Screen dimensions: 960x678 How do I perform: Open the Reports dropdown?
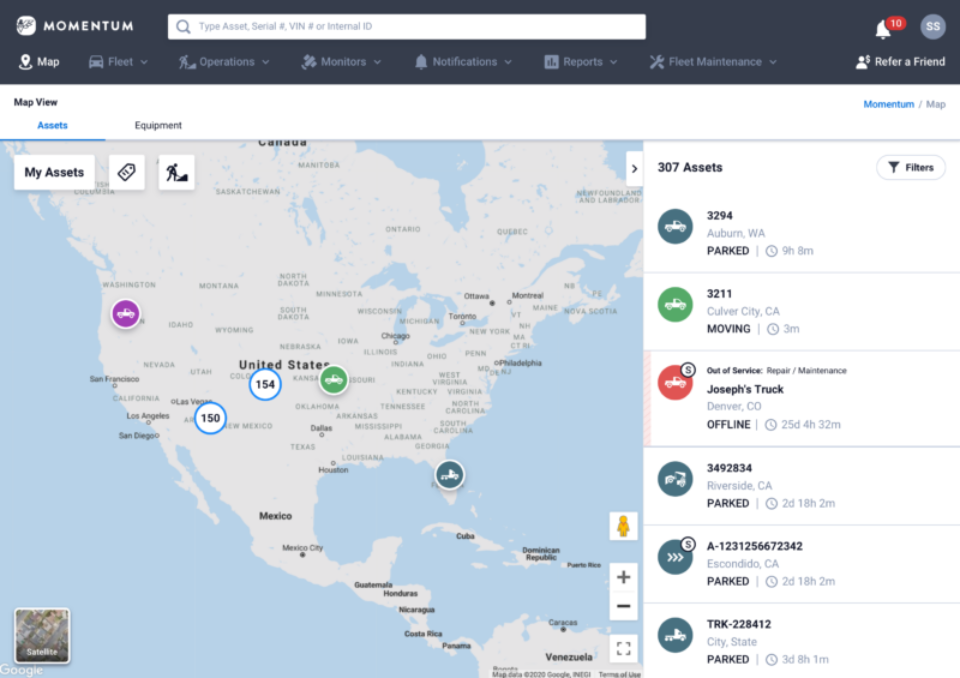[x=580, y=61]
